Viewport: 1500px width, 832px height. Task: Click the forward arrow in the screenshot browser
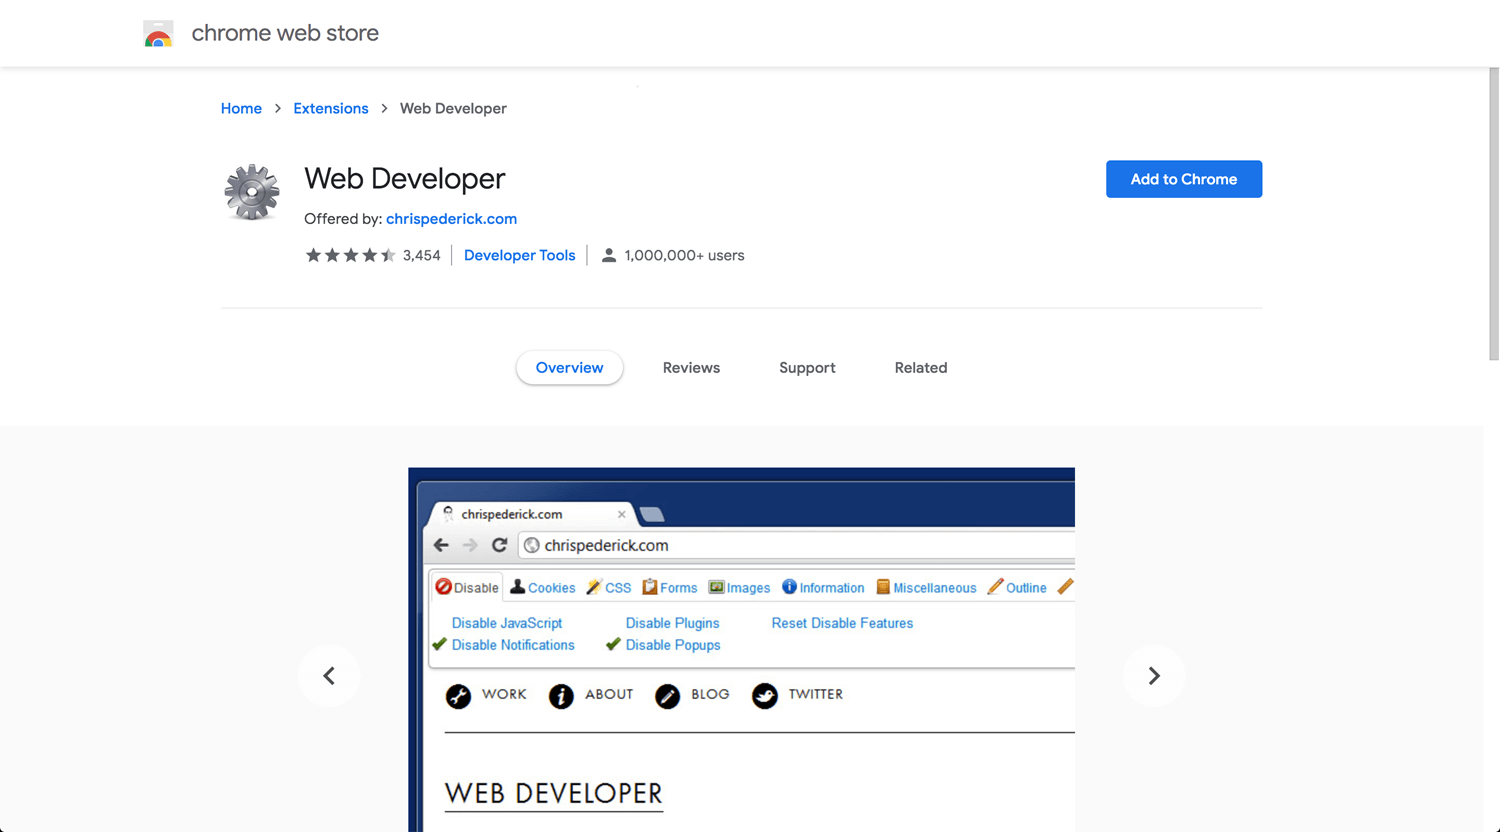tap(470, 545)
